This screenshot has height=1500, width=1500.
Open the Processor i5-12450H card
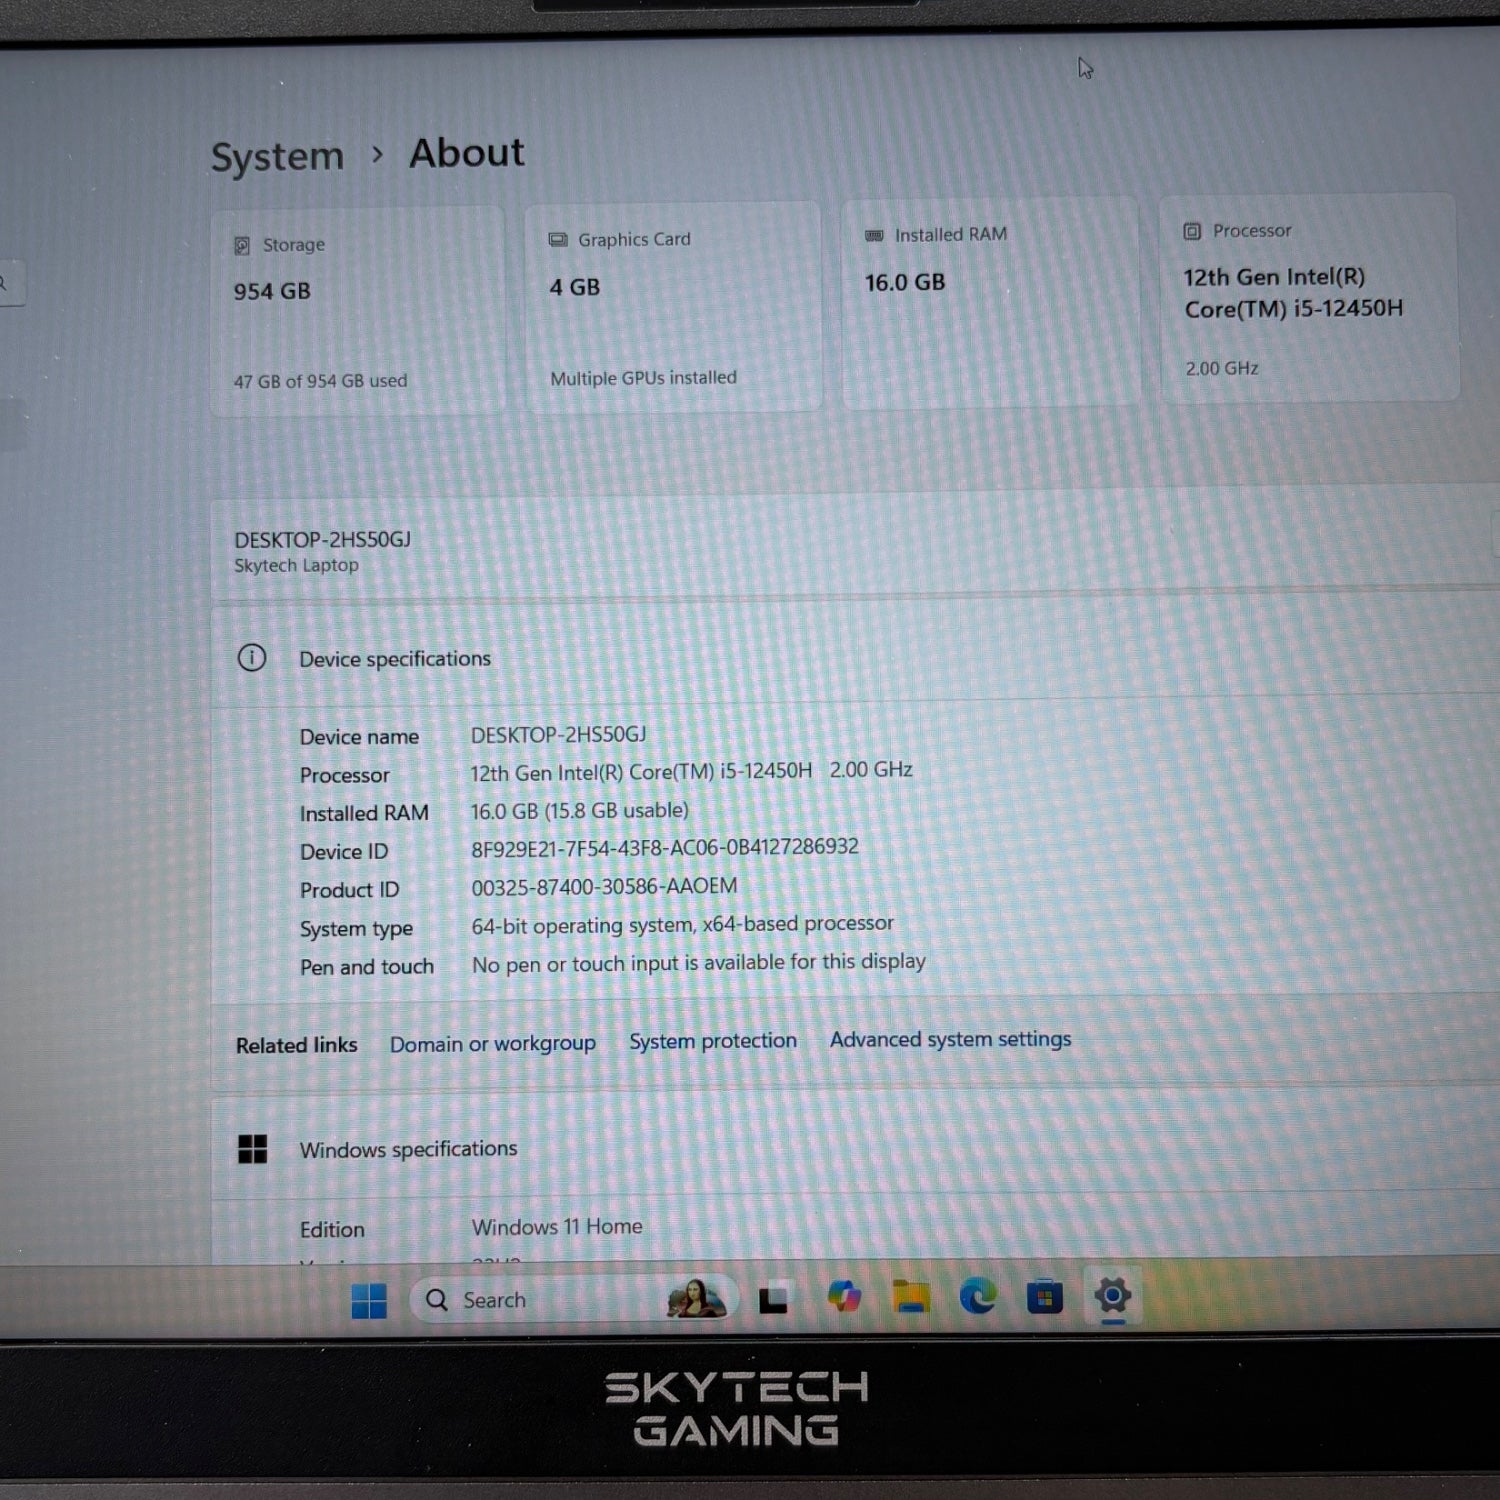coord(1308,299)
